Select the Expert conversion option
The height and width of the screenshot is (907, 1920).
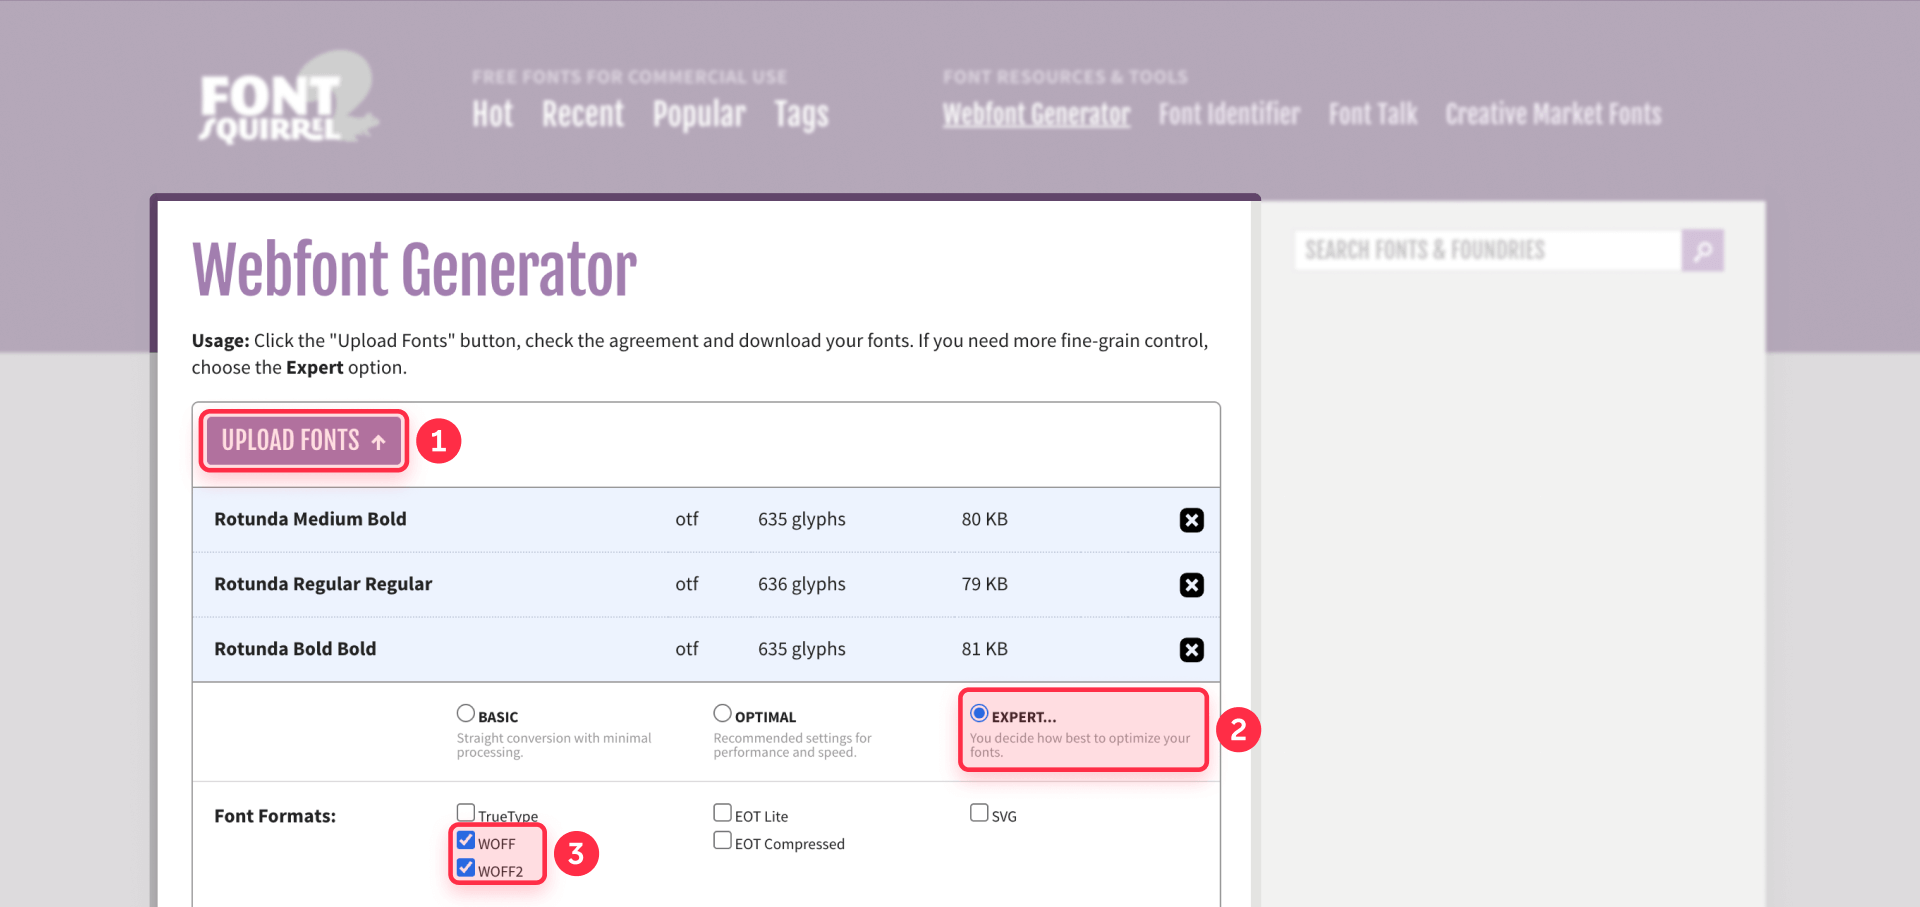[x=979, y=713]
